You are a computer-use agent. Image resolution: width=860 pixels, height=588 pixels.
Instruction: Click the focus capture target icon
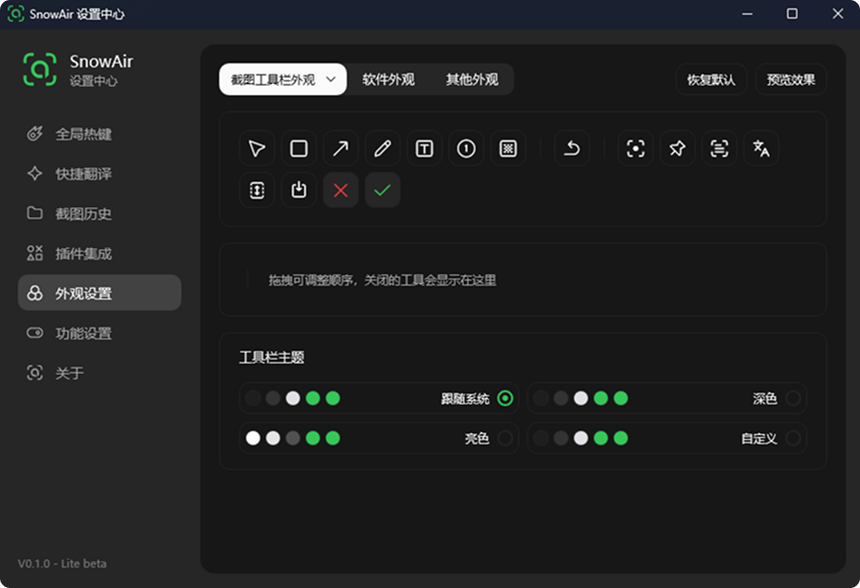[x=636, y=149]
